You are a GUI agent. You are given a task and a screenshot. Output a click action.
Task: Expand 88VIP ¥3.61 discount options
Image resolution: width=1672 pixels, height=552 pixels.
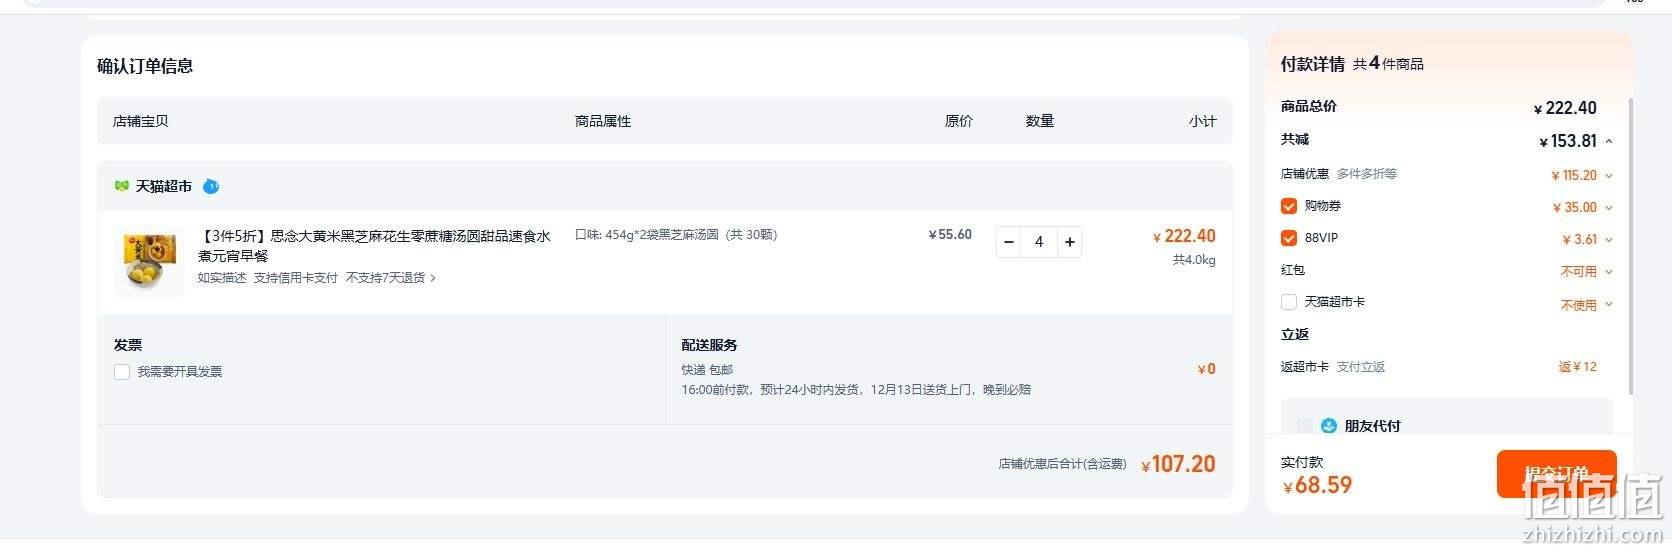click(1609, 239)
